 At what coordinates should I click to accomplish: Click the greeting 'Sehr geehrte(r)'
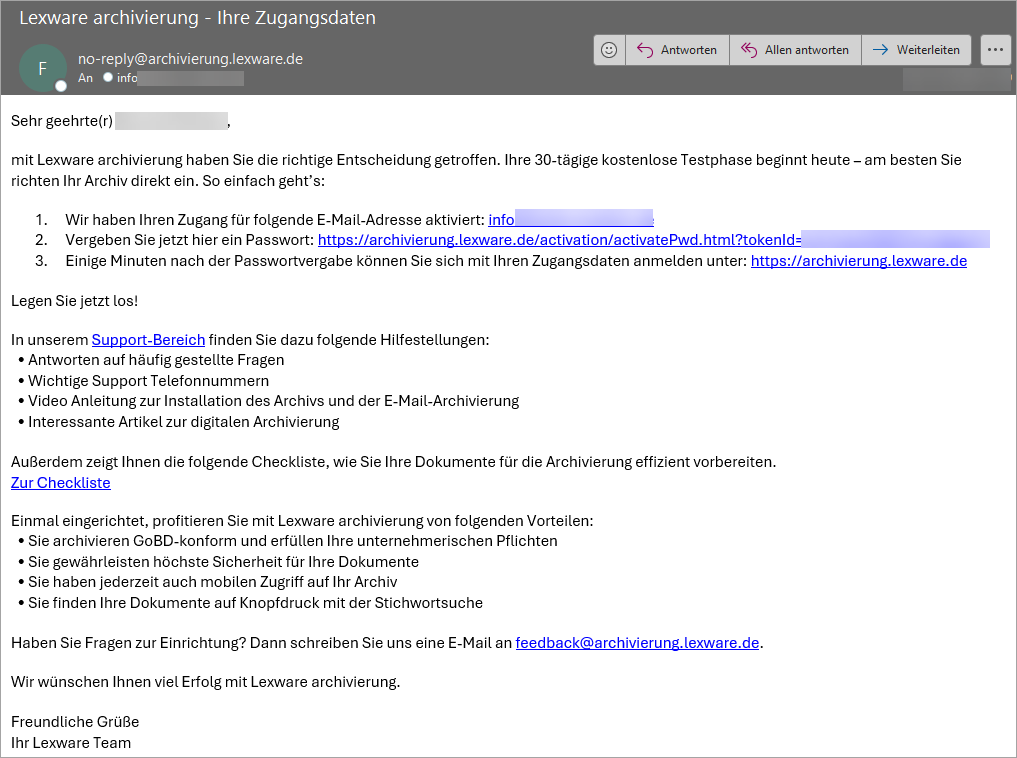[62, 121]
